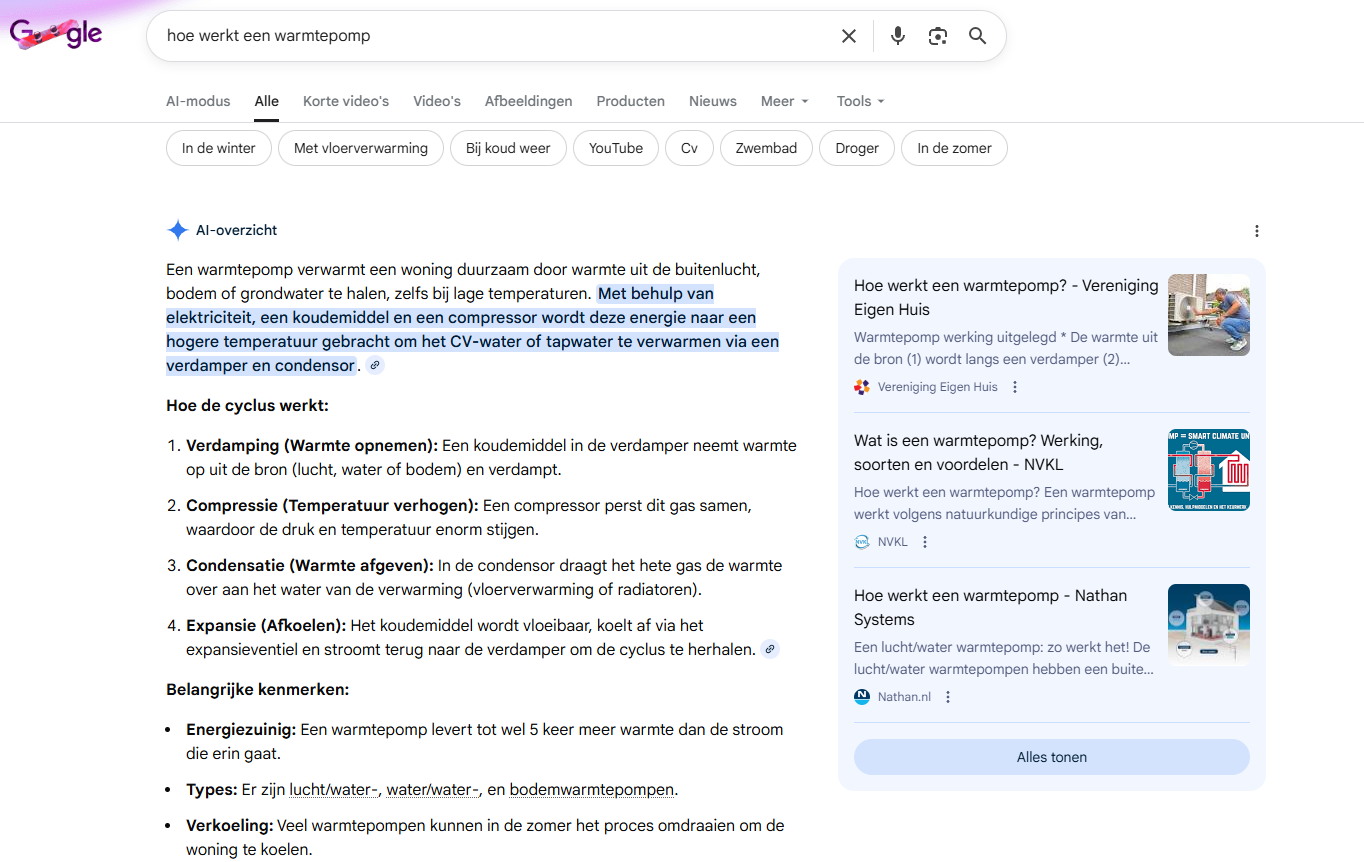The height and width of the screenshot is (862, 1364).
Task: Click the Vereniging Eigen Huis favicon
Action: 861,387
